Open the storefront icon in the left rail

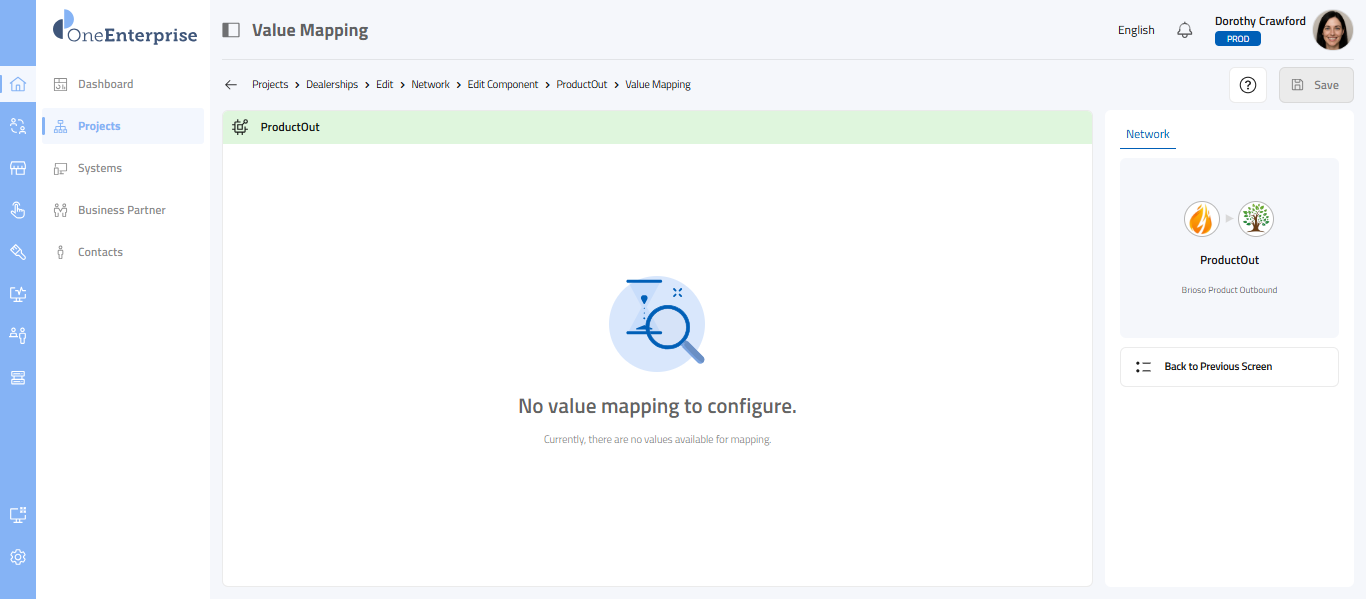tap(18, 168)
